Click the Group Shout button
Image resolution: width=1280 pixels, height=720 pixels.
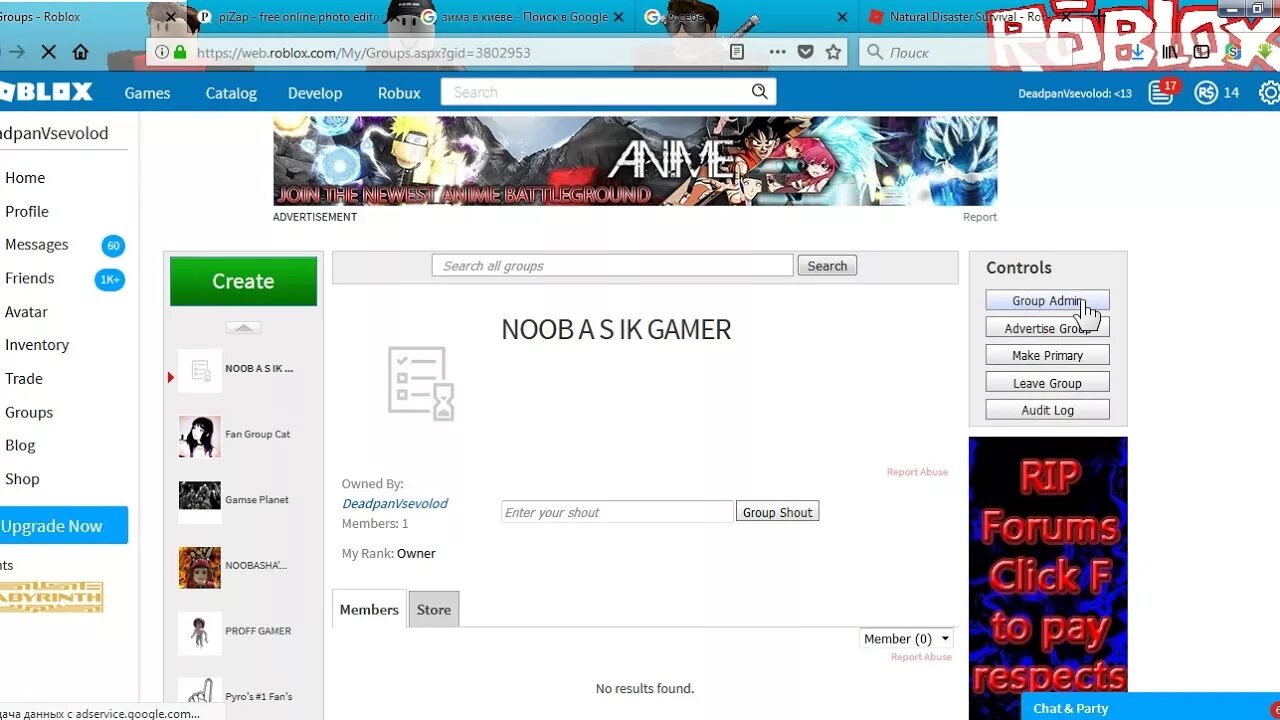777,512
